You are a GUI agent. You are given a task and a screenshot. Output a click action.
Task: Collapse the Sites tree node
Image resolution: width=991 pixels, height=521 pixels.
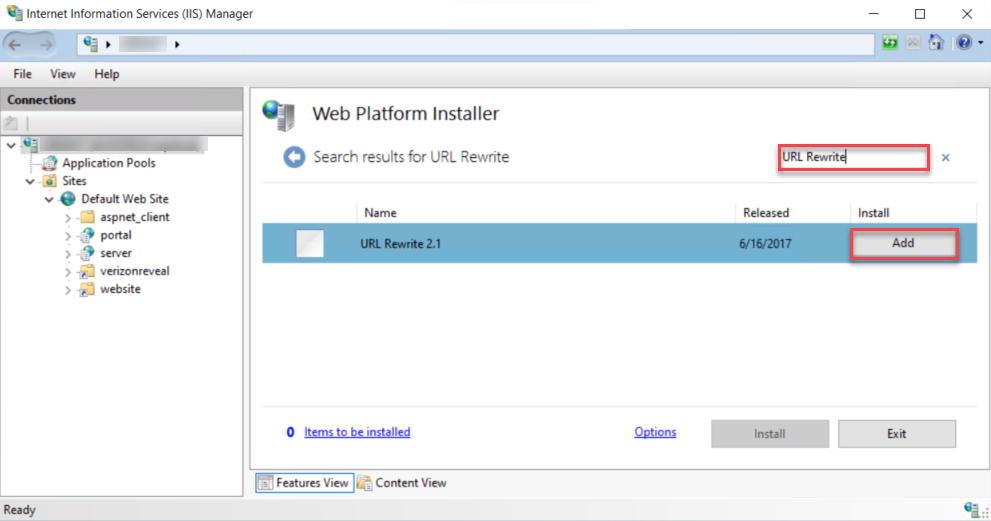(x=30, y=181)
